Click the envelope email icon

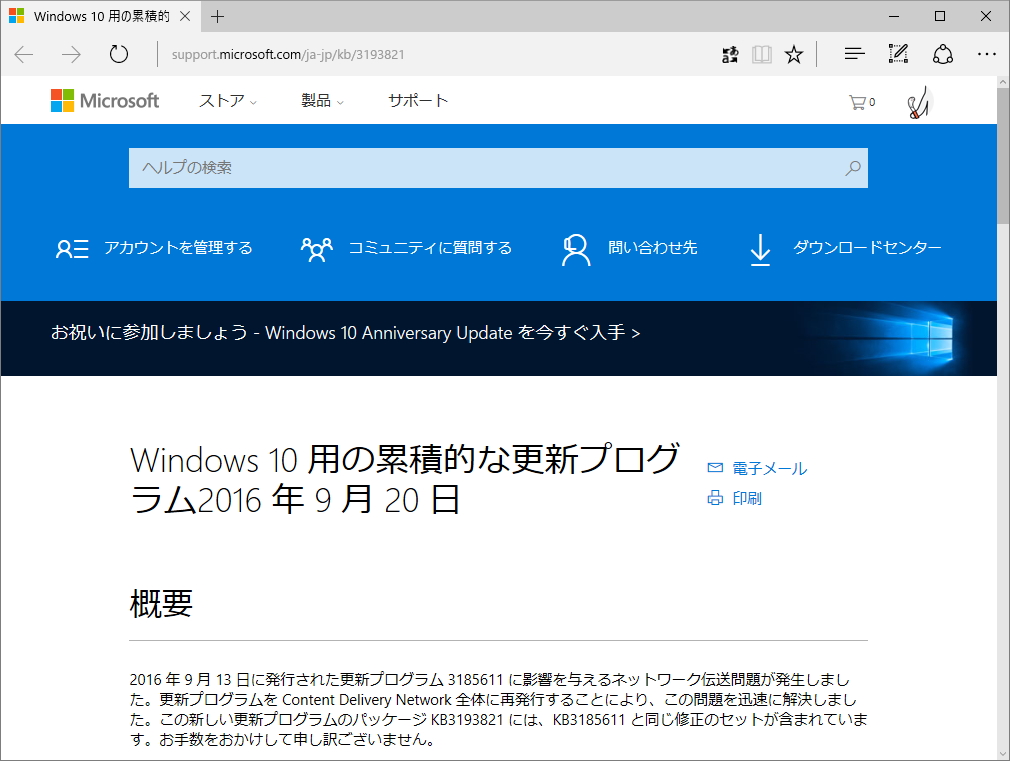[x=715, y=468]
